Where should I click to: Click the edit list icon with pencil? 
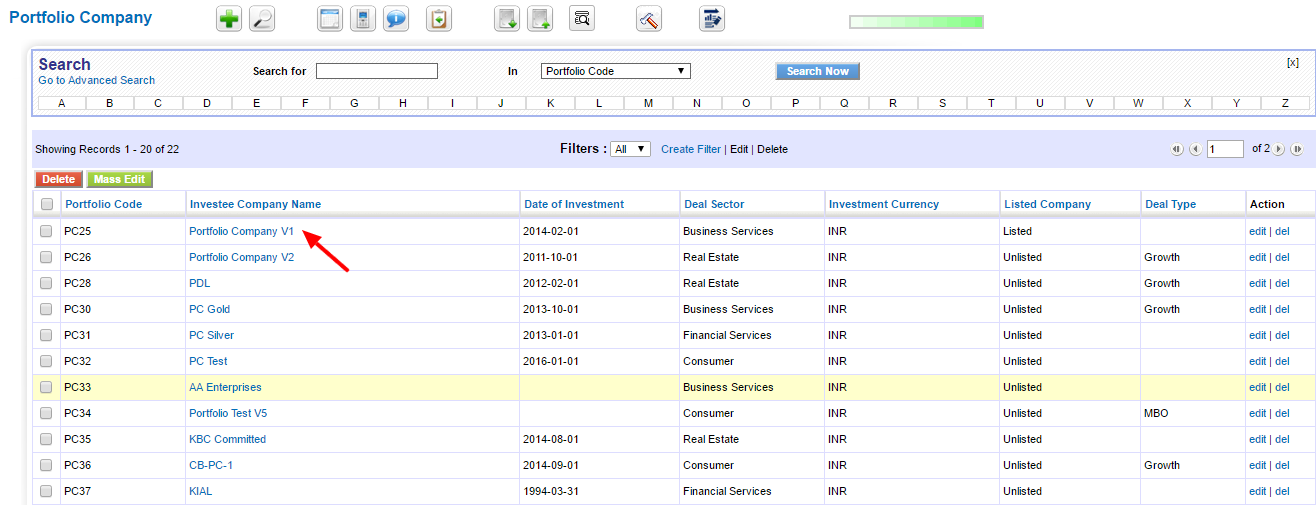point(712,19)
